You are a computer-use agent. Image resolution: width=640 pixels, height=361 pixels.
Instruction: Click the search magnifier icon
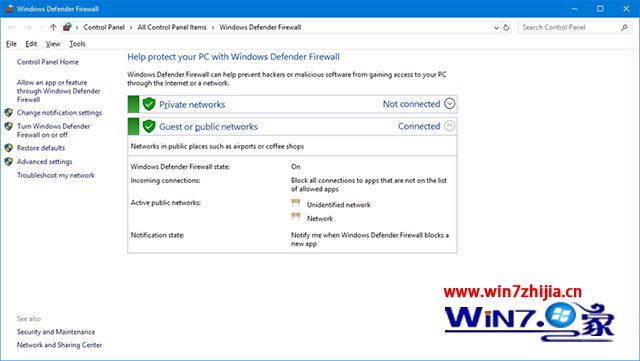[624, 27]
